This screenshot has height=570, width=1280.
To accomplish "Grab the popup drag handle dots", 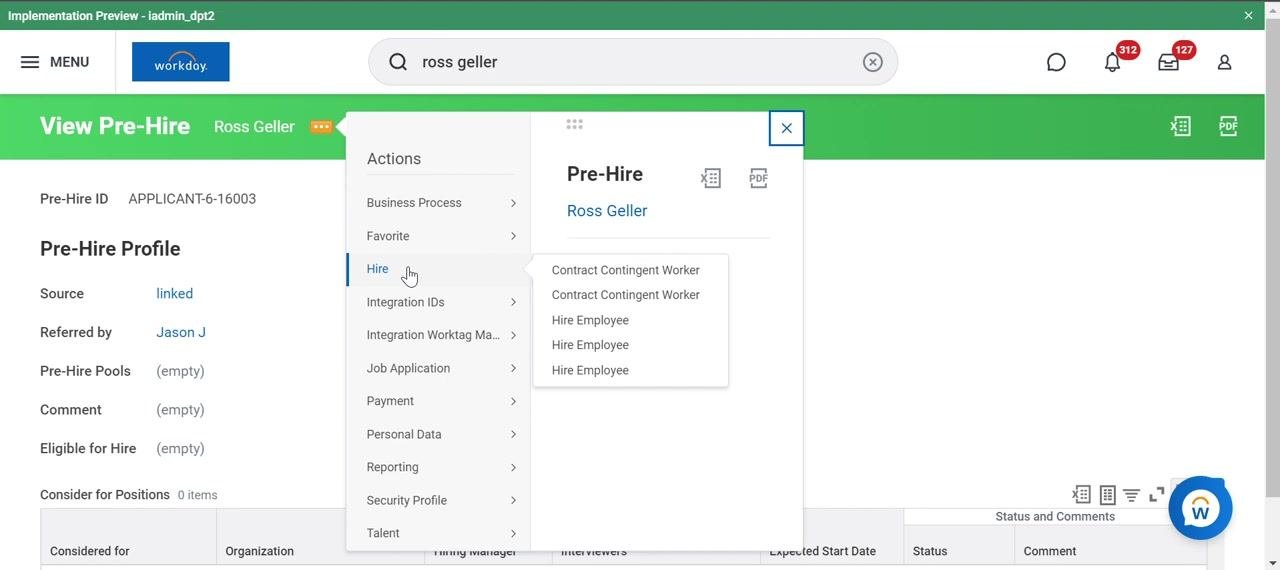I will tap(574, 124).
